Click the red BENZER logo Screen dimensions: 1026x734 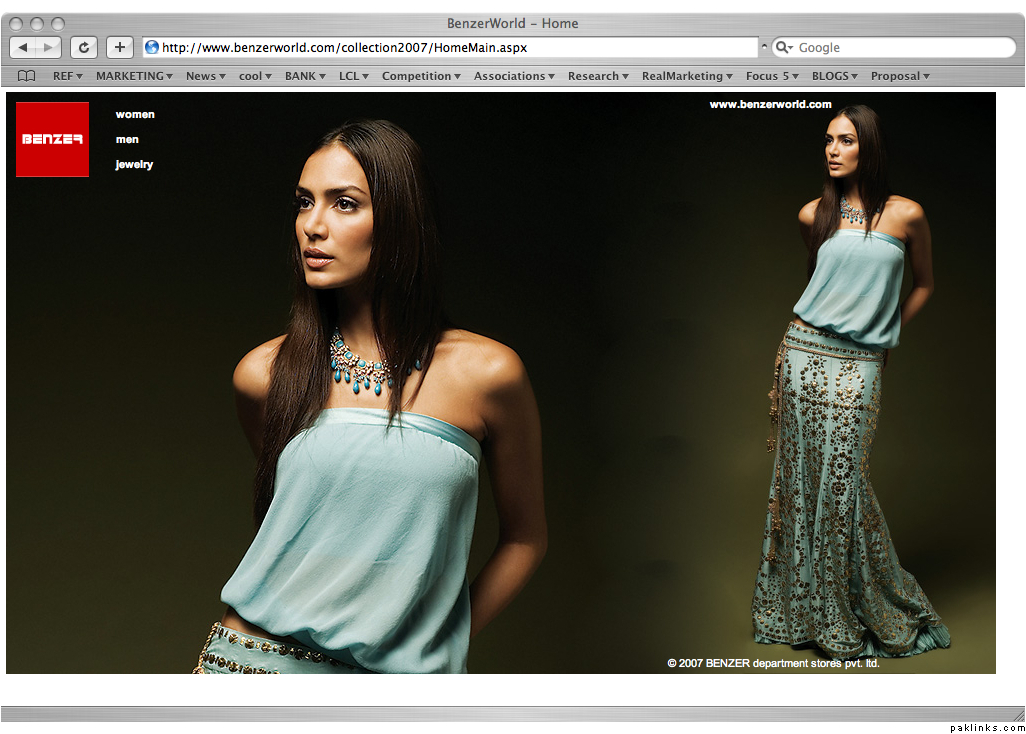pyautogui.click(x=52, y=139)
